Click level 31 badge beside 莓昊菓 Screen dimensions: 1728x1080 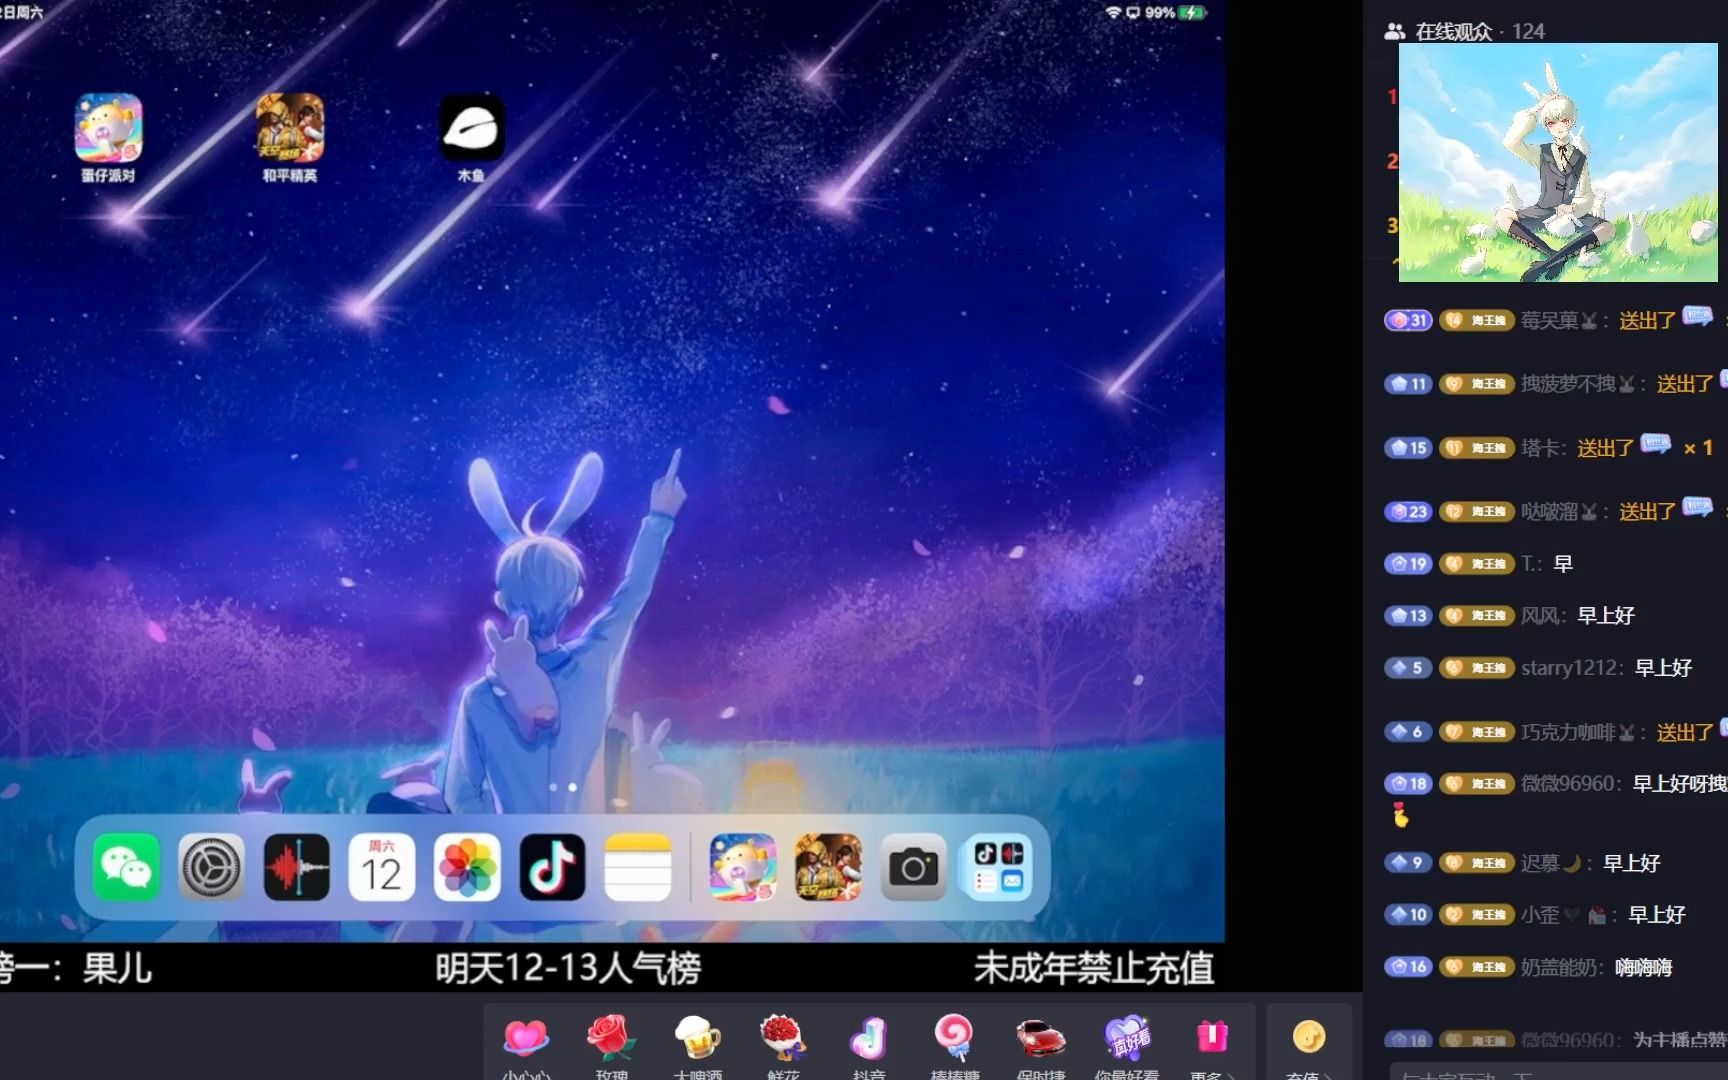(1408, 320)
